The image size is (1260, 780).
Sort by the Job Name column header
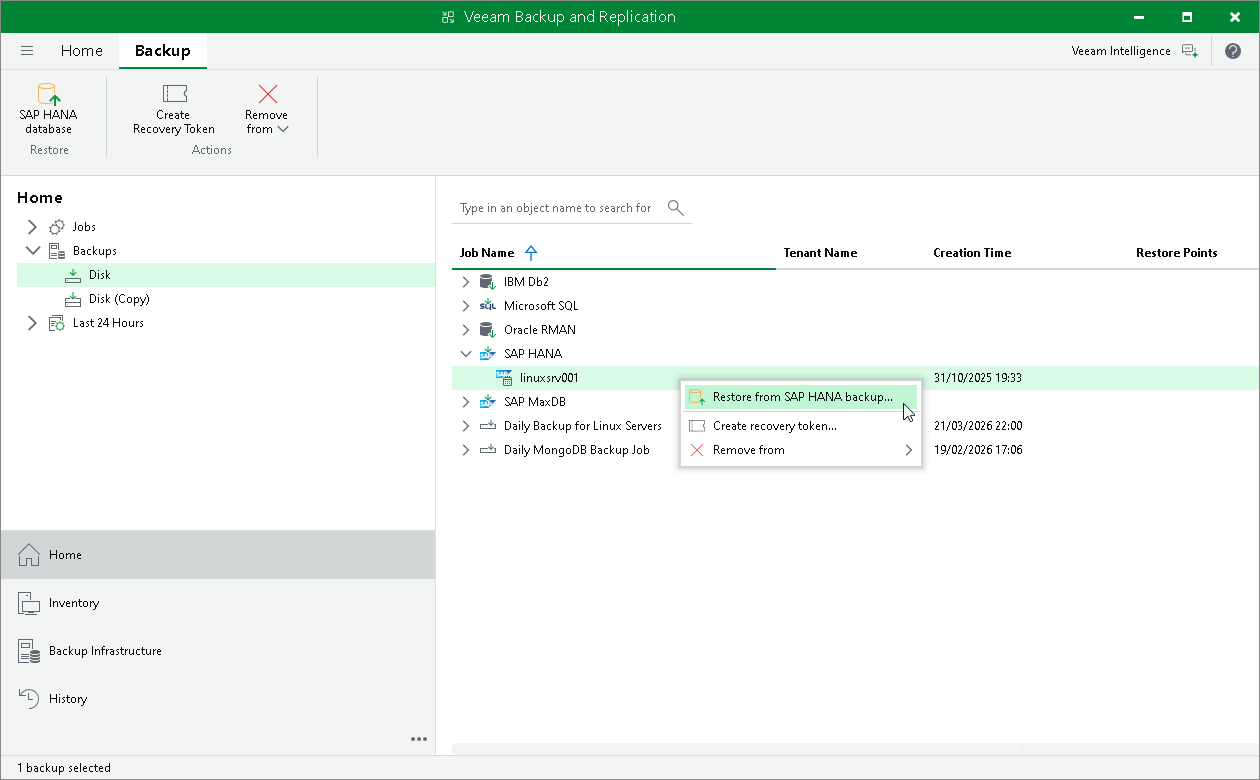[487, 253]
